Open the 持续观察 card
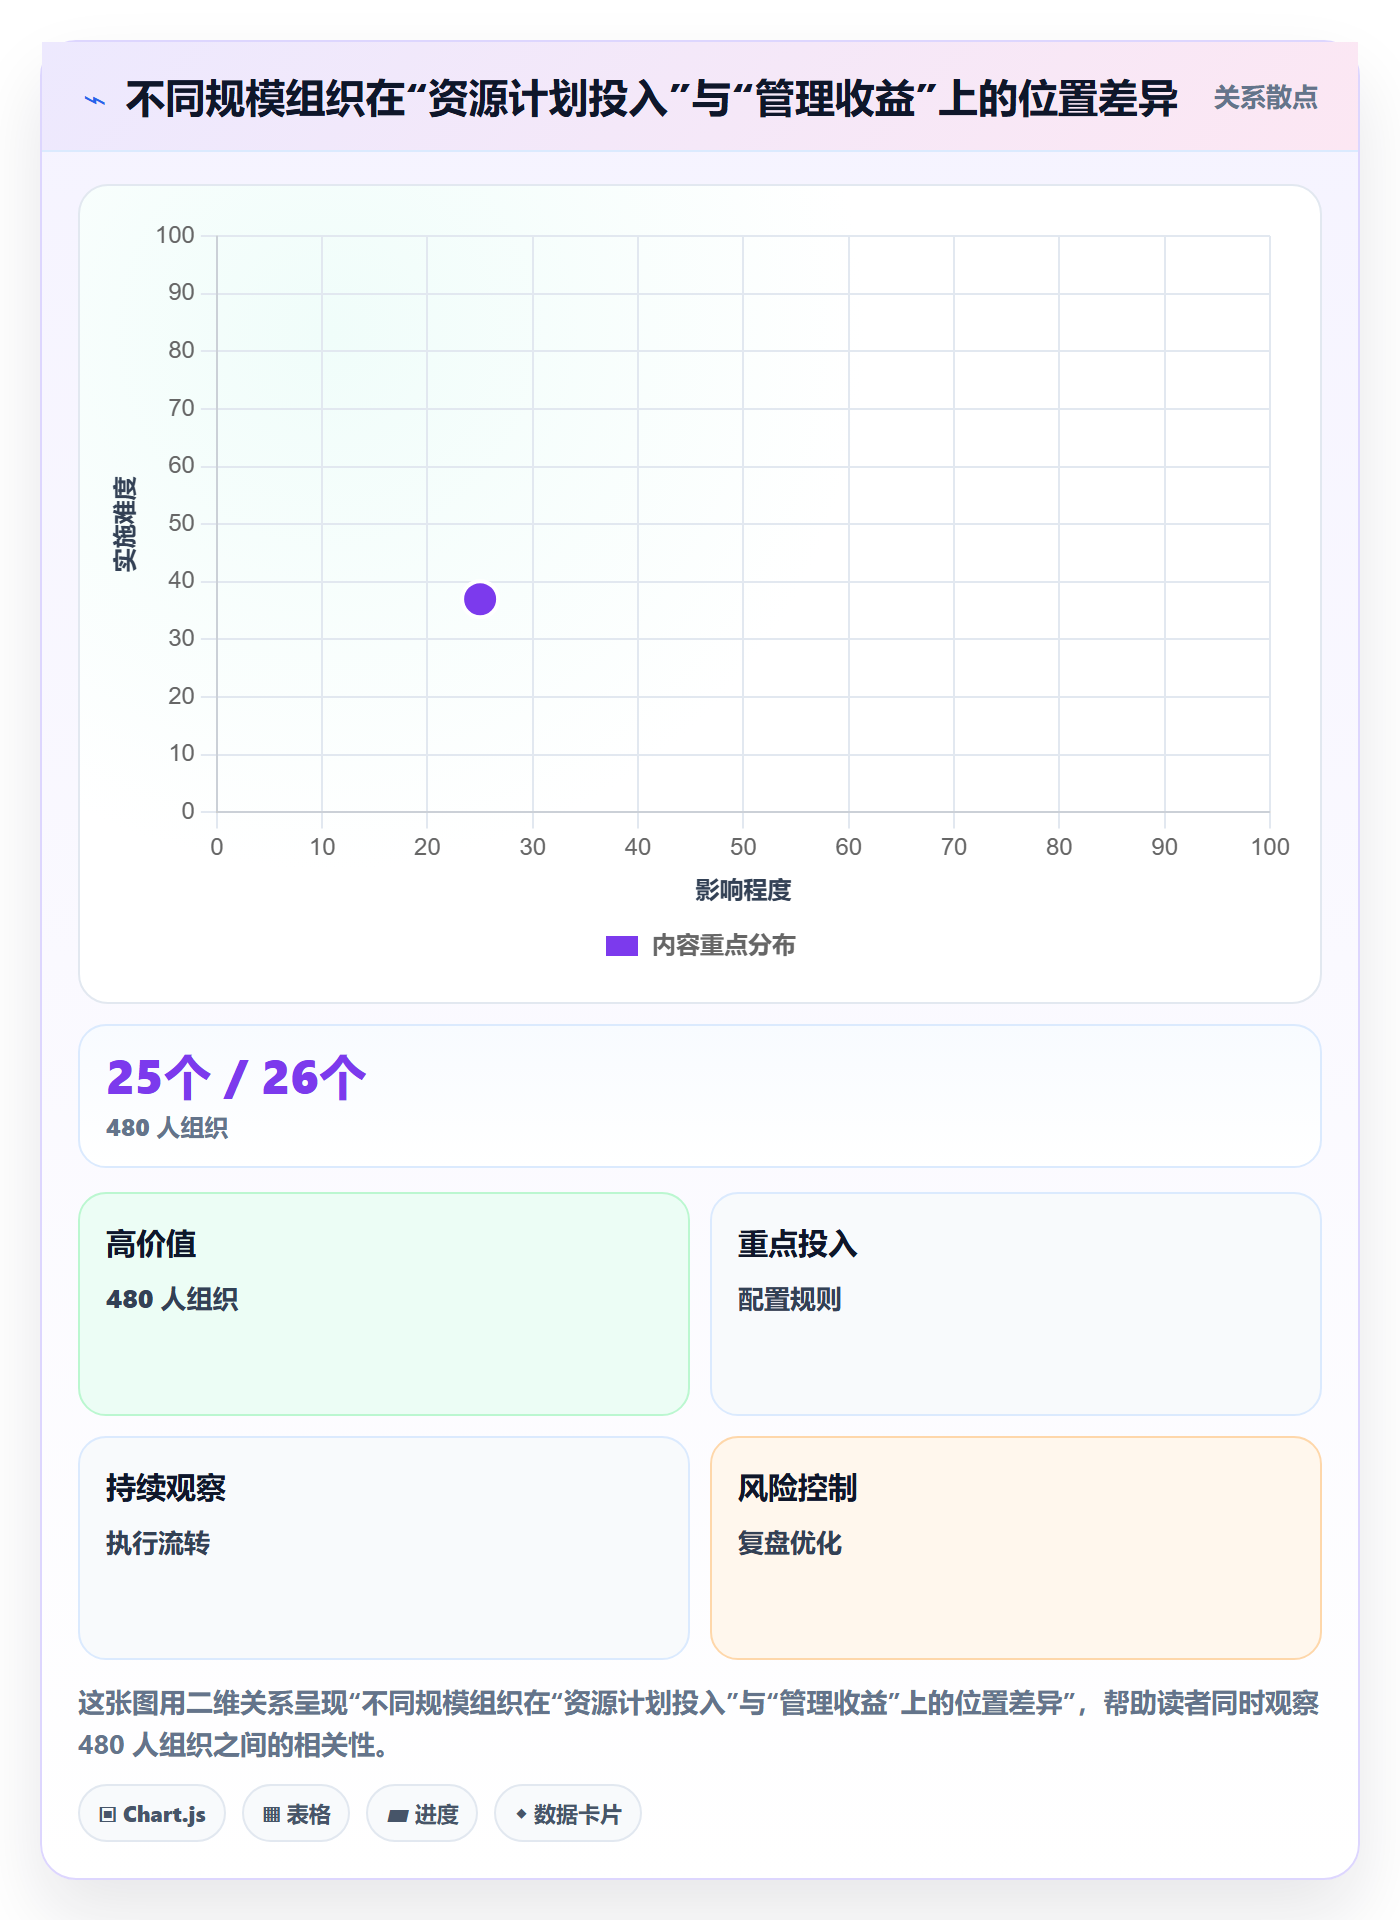This screenshot has width=1400, height=1920. click(384, 1548)
